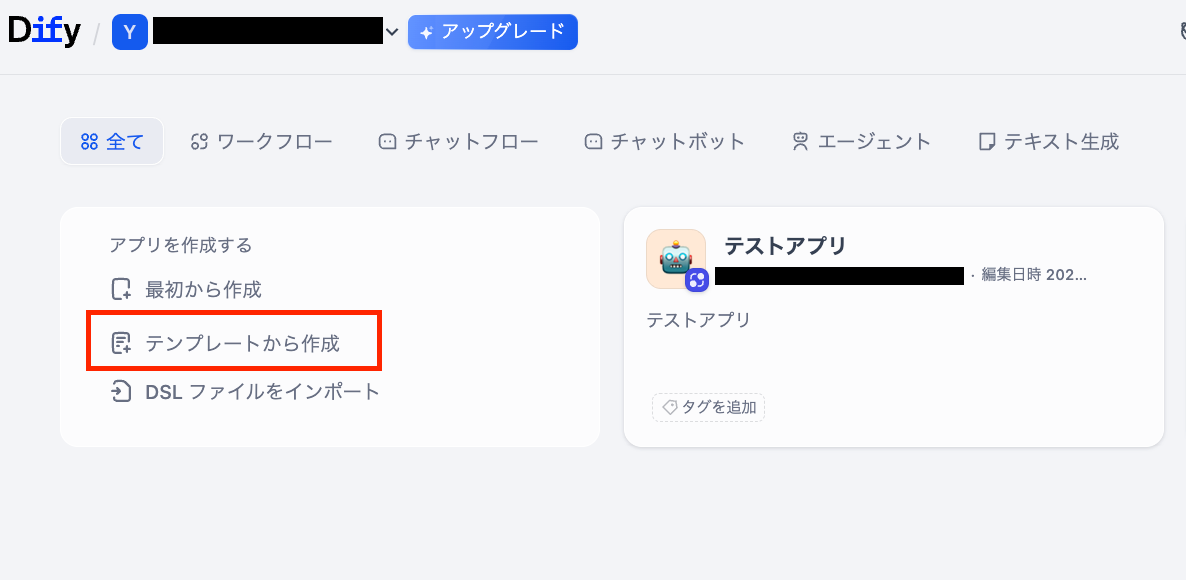Click the アップグレード upgrade button
Viewport: 1186px width, 580px height.
(493, 32)
